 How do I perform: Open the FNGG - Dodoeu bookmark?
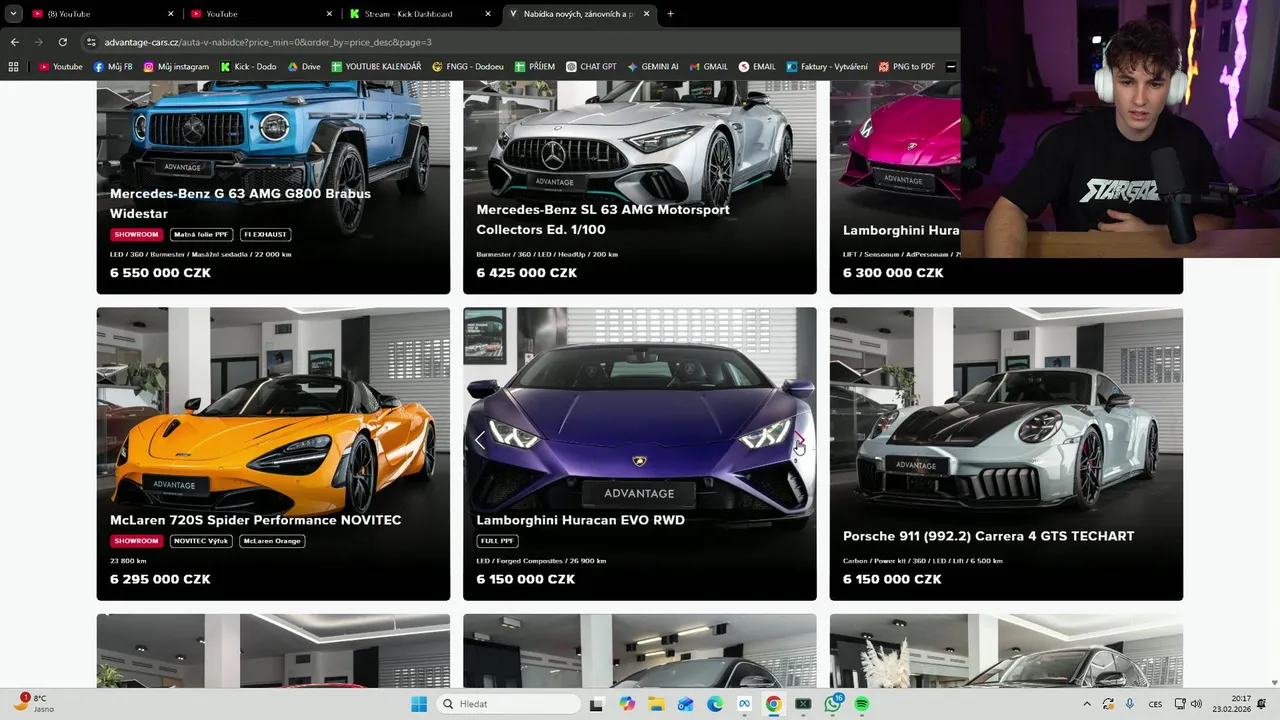tap(468, 67)
